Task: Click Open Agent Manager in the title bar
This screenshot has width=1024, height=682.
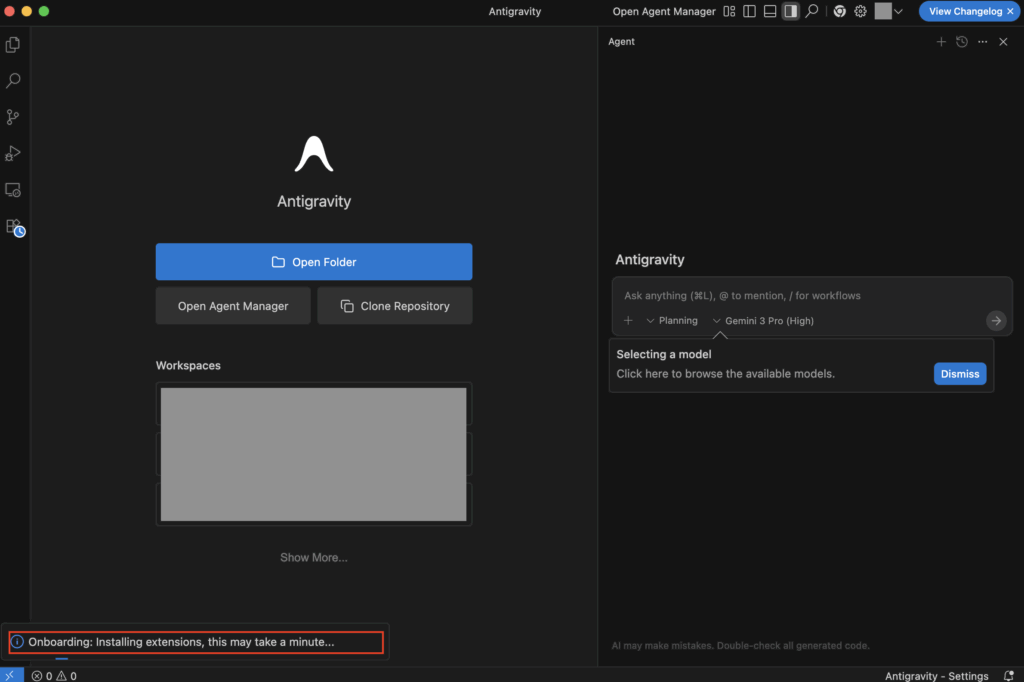Action: [x=664, y=11]
